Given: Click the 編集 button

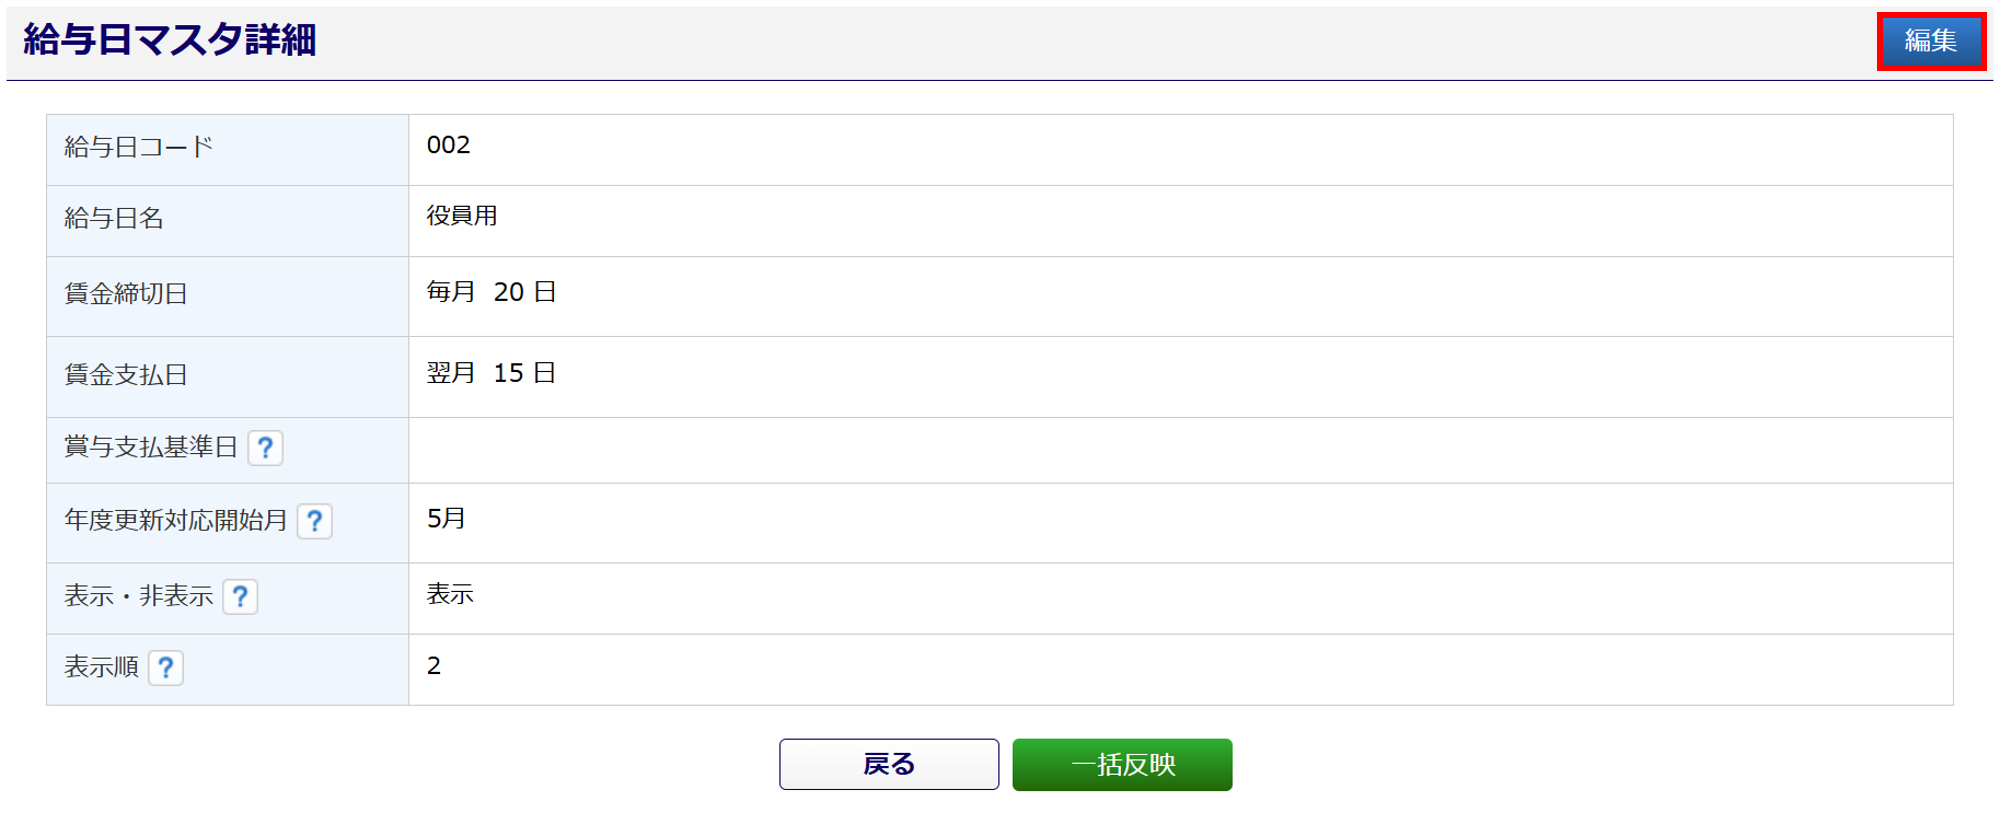Looking at the screenshot, I should (x=1930, y=41).
